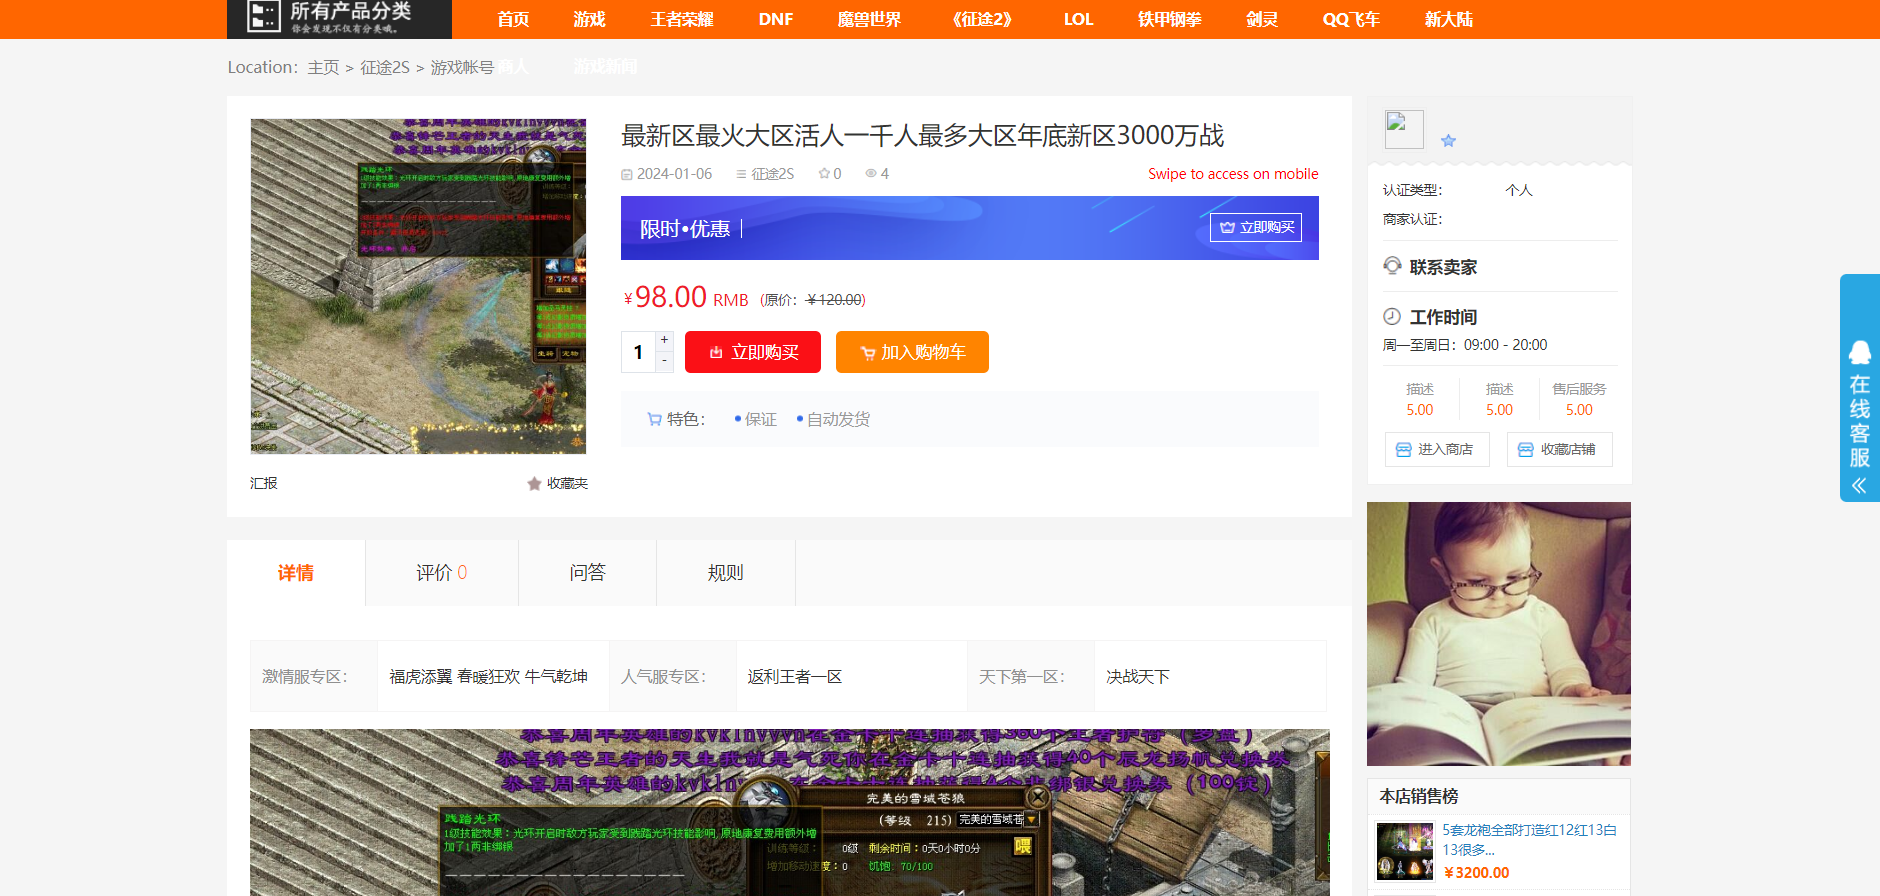Open the DNF navigation item

[x=776, y=19]
